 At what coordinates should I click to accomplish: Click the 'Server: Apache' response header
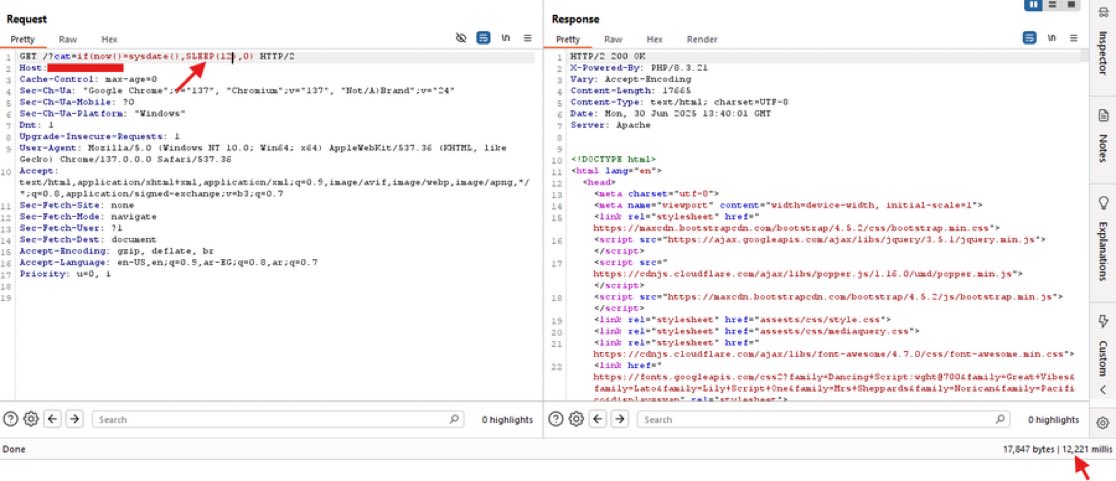pyautogui.click(x=611, y=125)
